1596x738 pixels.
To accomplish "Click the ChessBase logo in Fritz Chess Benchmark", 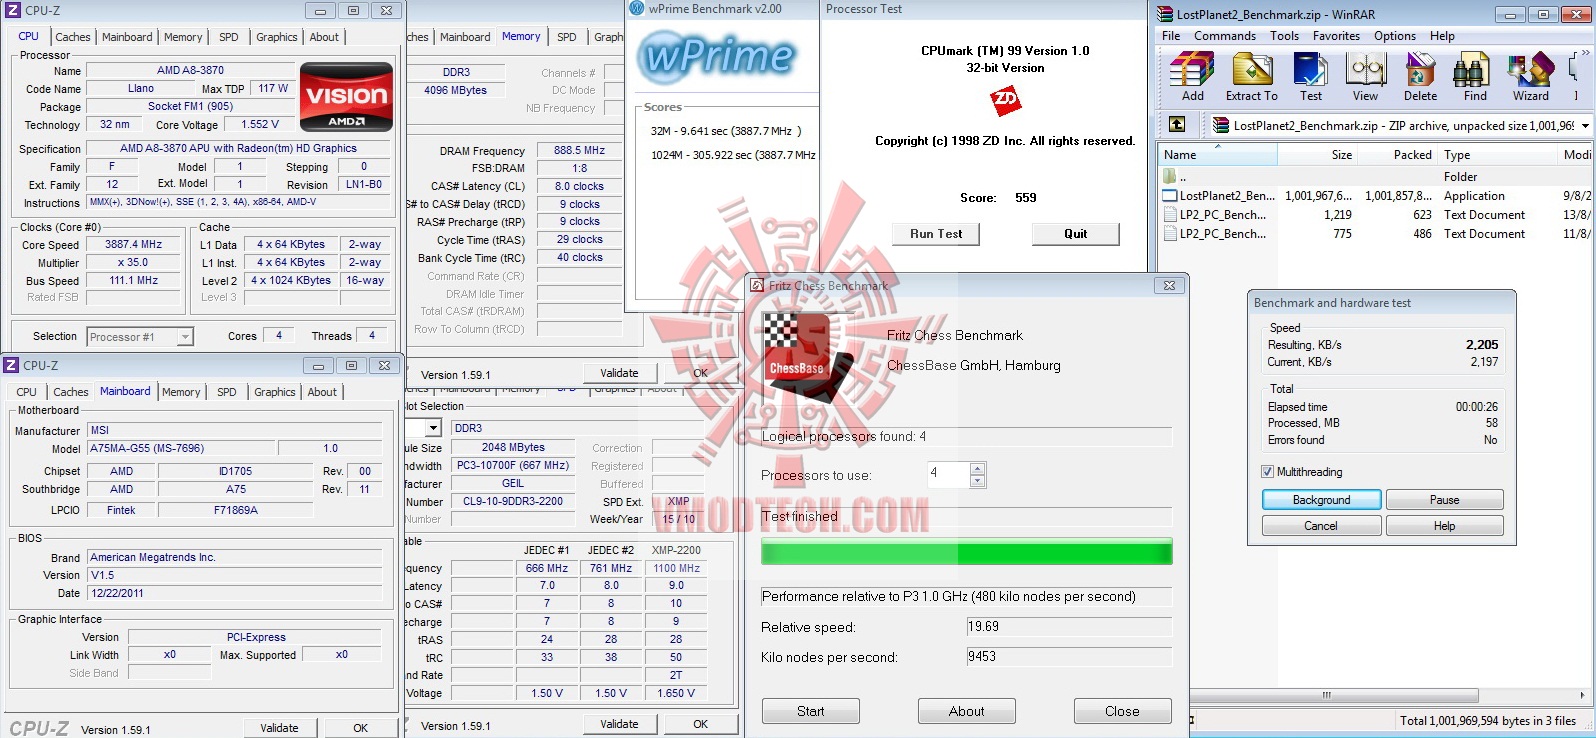I will 808,355.
